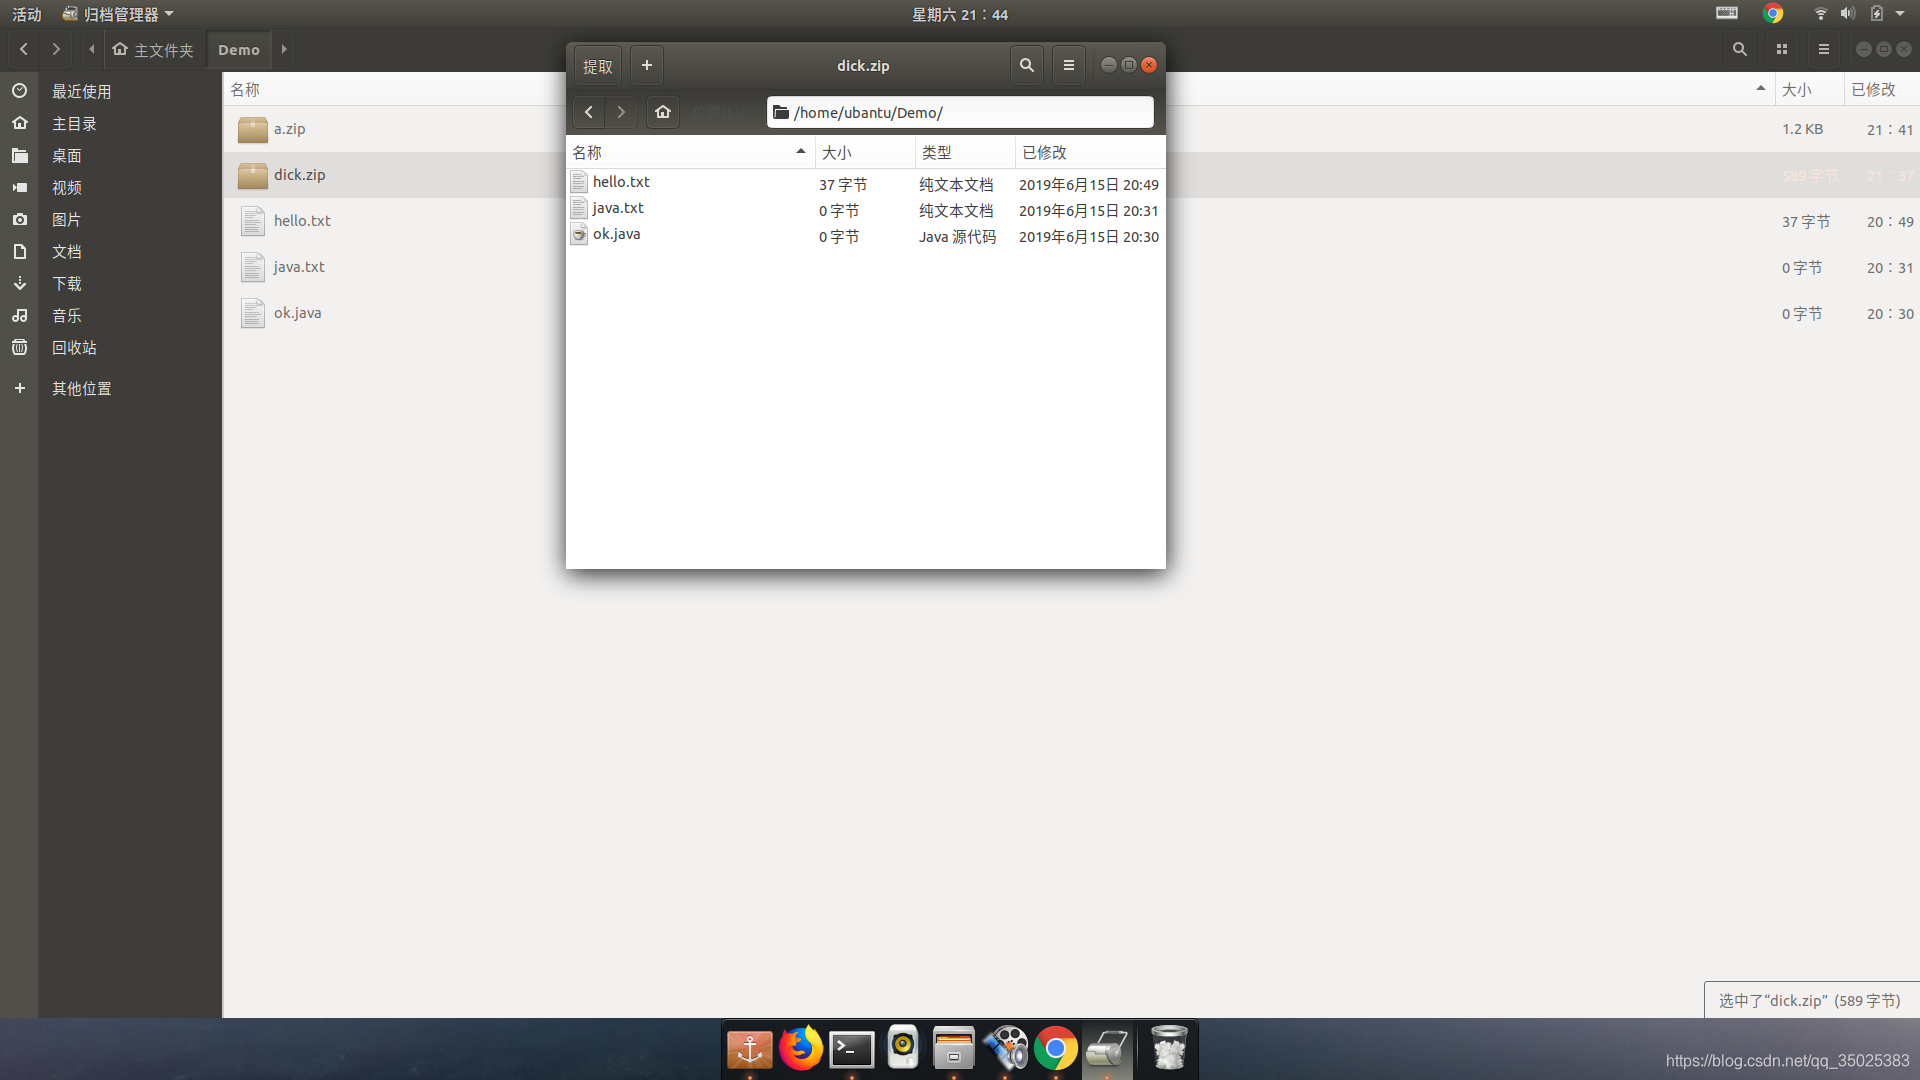Sort archive list by name column
Screen dimensions: 1920x1080
(x=688, y=152)
